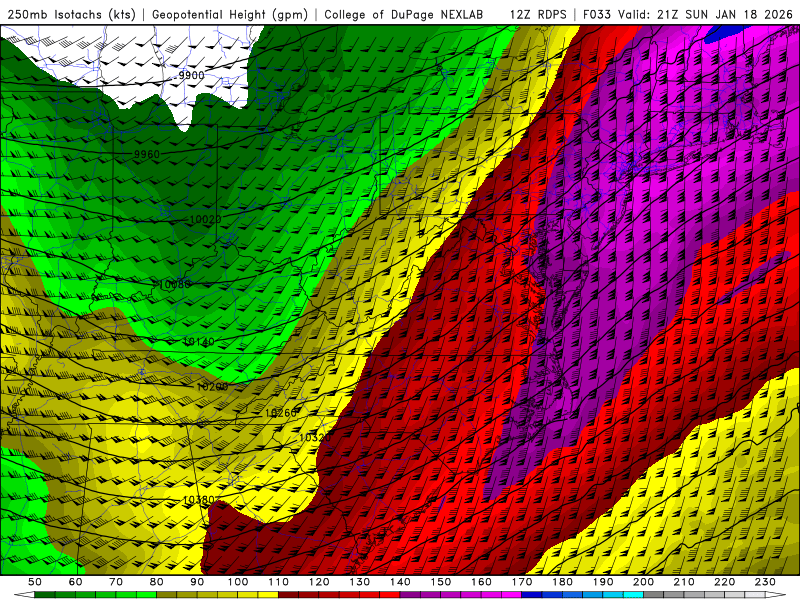Viewport: 800px width, 600px height.
Task: Click the 160 value on the color scale
Action: point(481,582)
